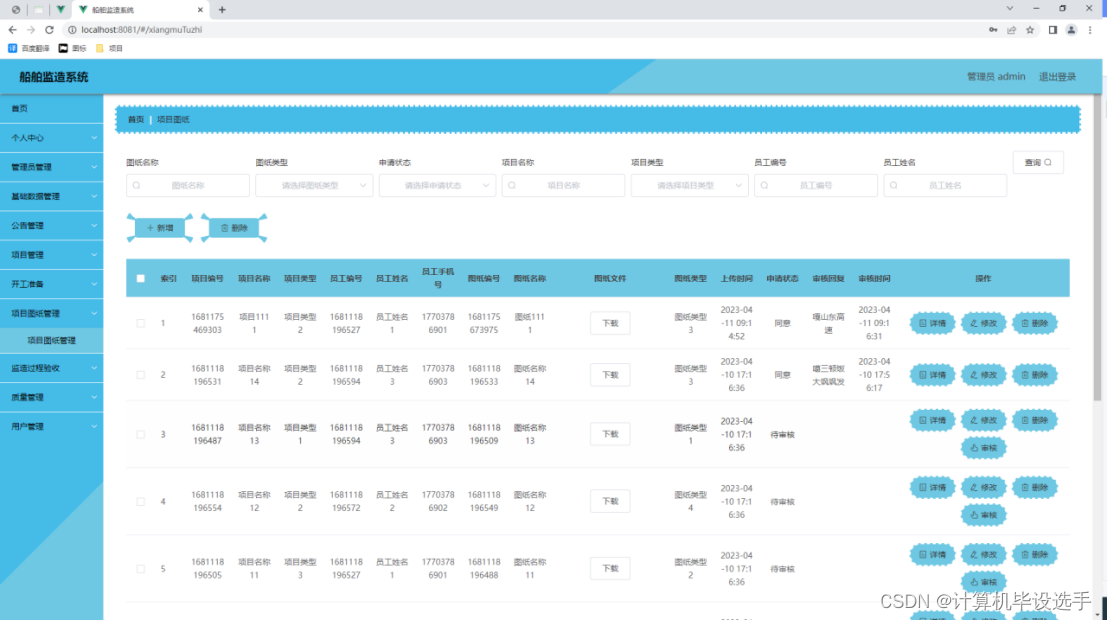The height and width of the screenshot is (620, 1107).
Task: Open 详情 for row 1
Action: (x=932, y=323)
